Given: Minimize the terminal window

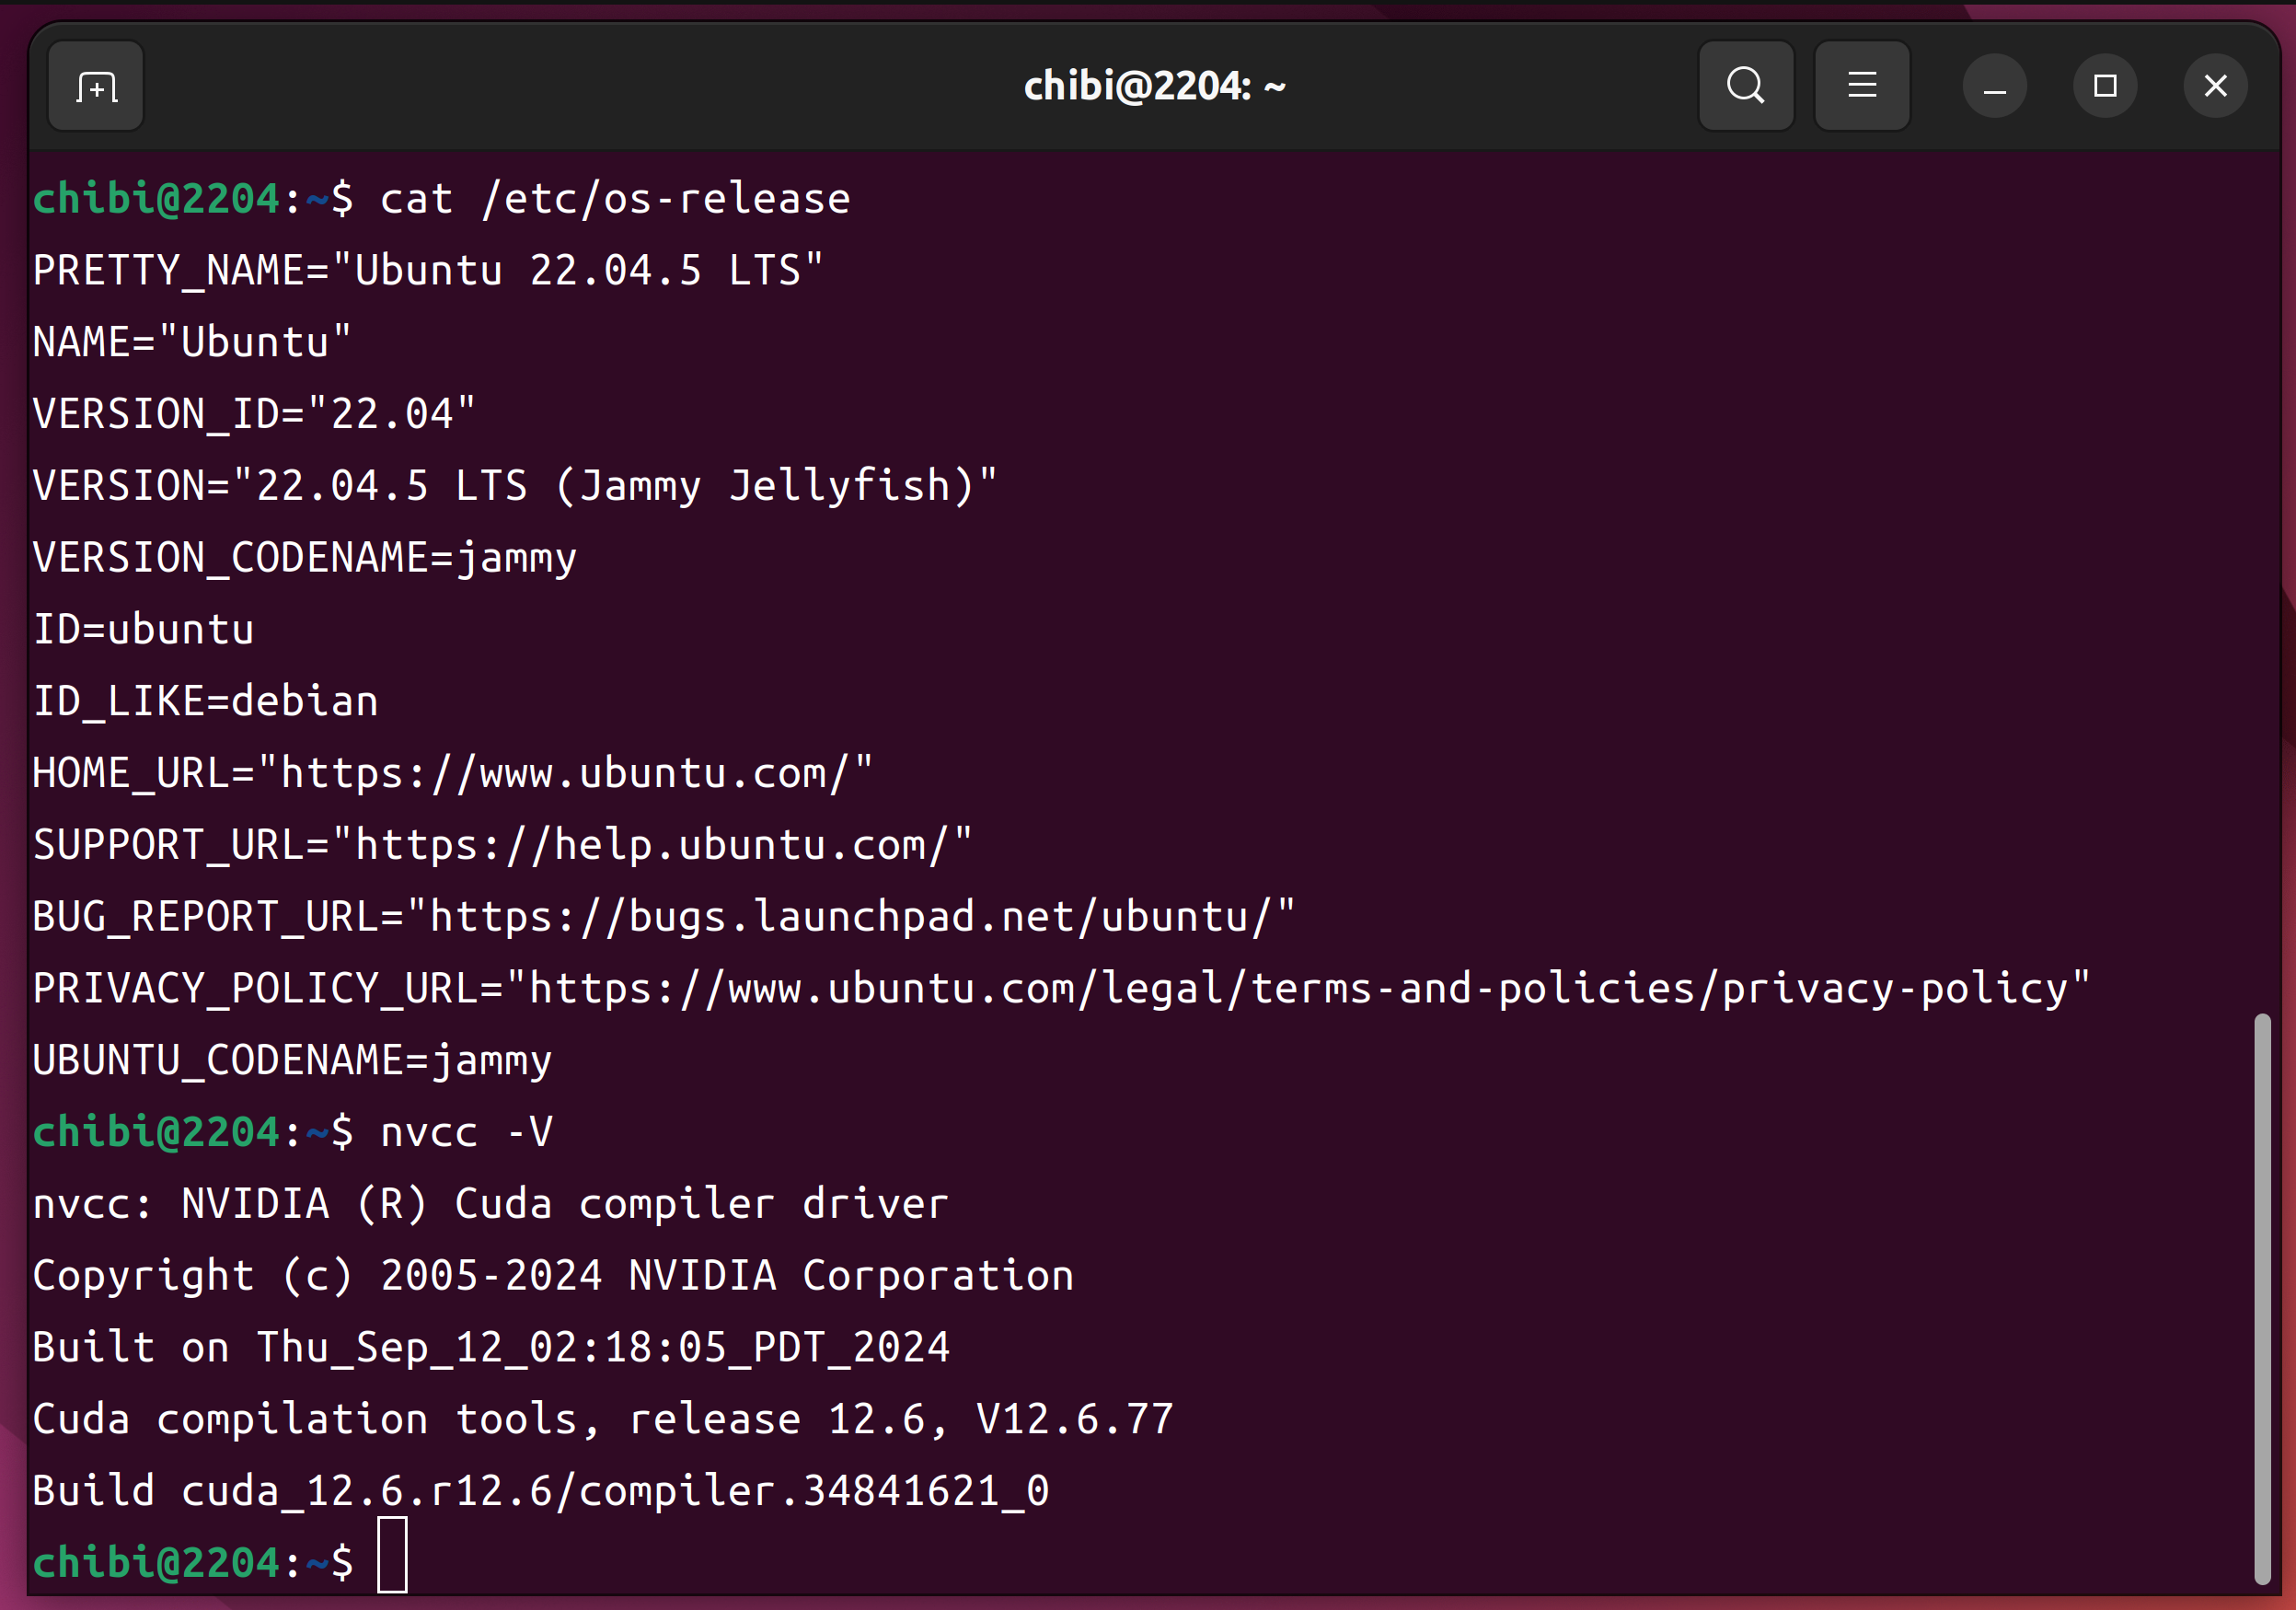Looking at the screenshot, I should (x=1994, y=87).
